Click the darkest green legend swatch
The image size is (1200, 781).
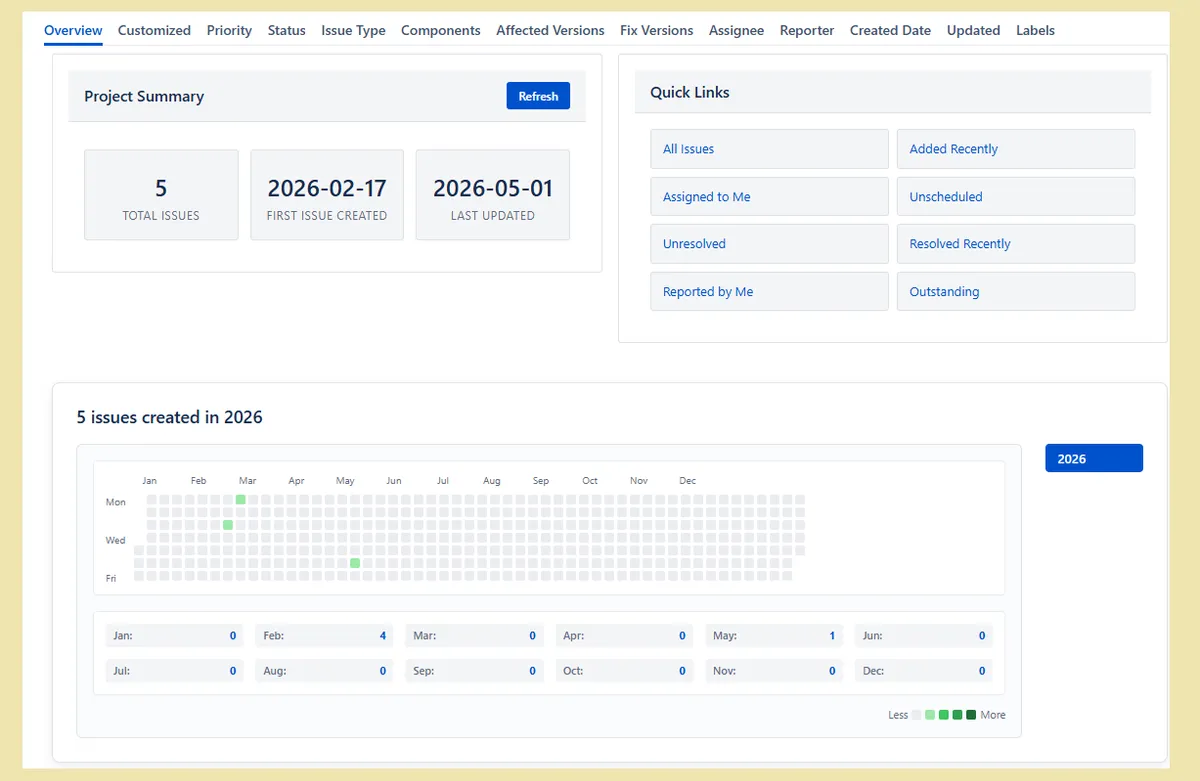tap(971, 715)
